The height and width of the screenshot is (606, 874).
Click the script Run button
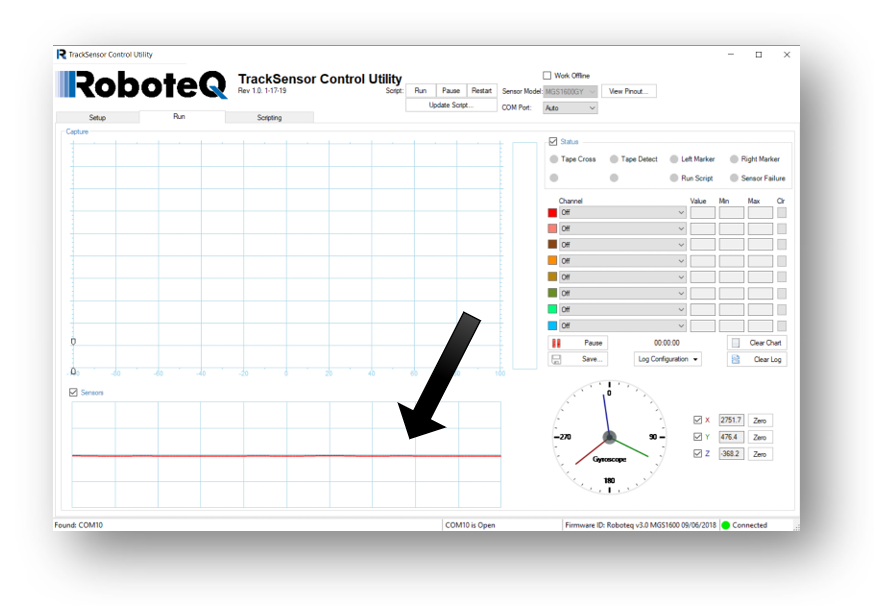coord(420,90)
